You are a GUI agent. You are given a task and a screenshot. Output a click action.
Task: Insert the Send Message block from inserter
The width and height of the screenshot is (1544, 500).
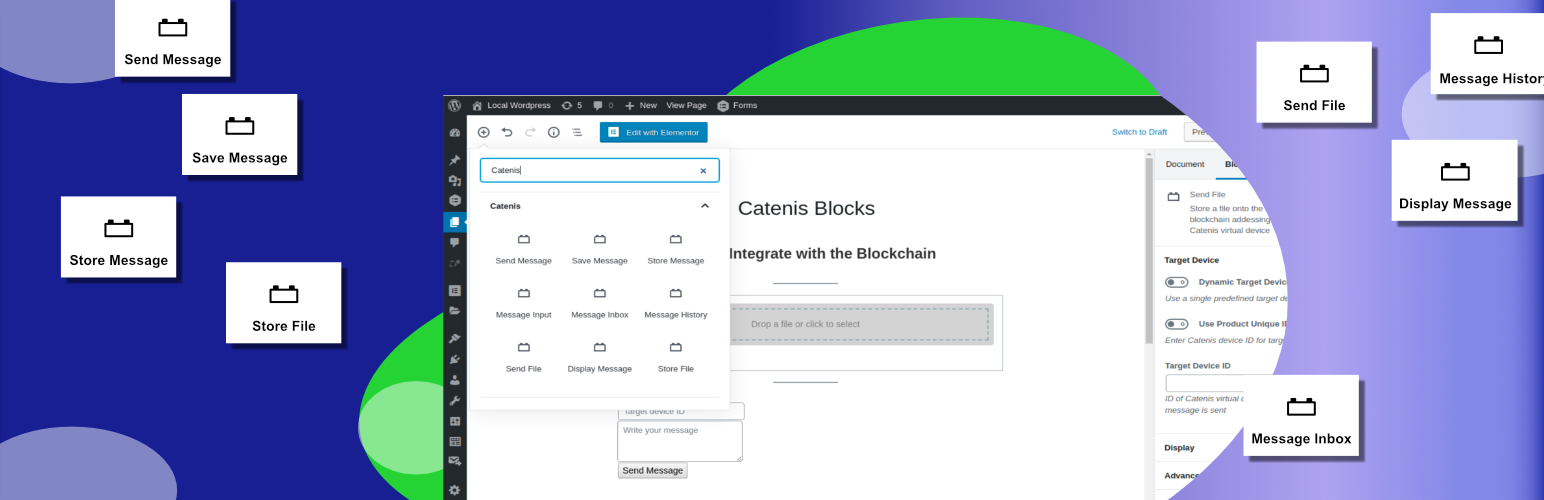coord(523,250)
